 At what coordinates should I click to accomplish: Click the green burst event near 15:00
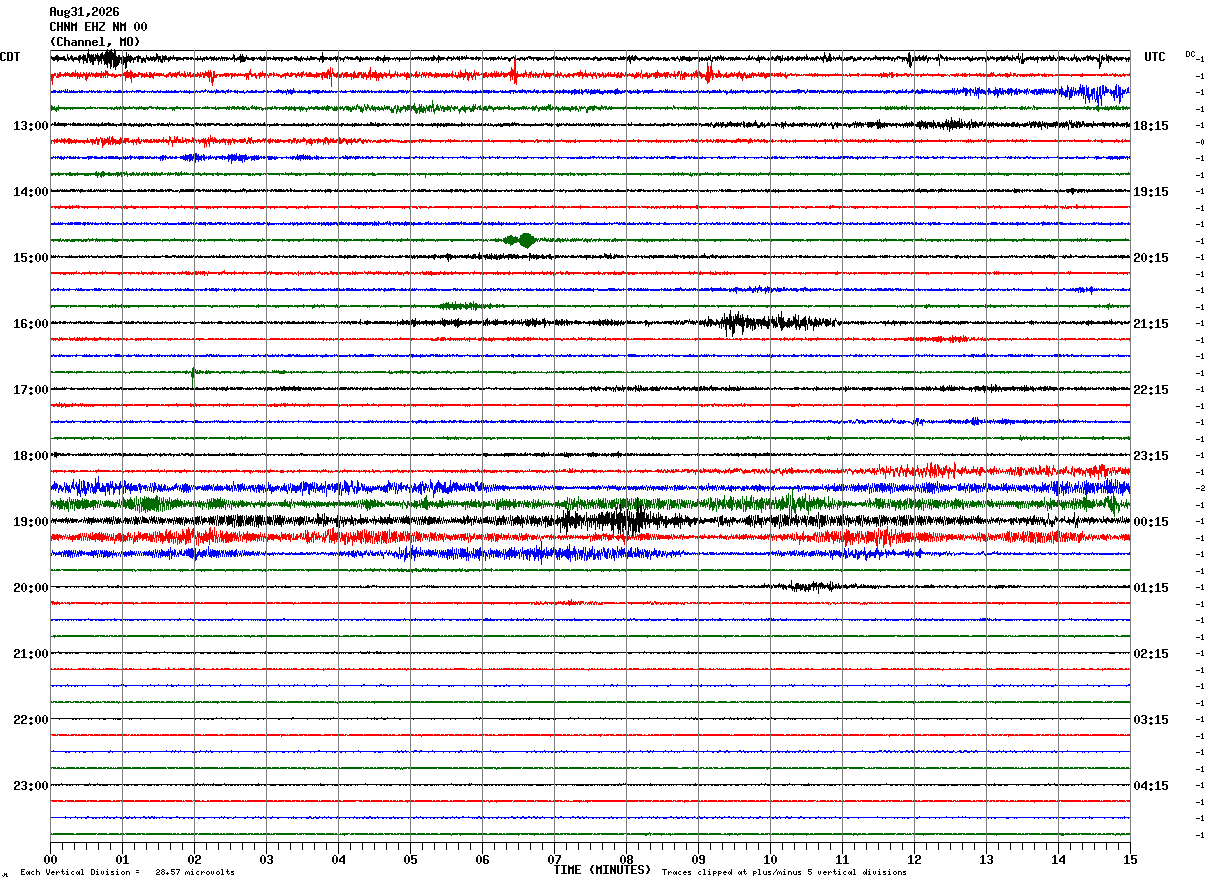pyautogui.click(x=523, y=240)
